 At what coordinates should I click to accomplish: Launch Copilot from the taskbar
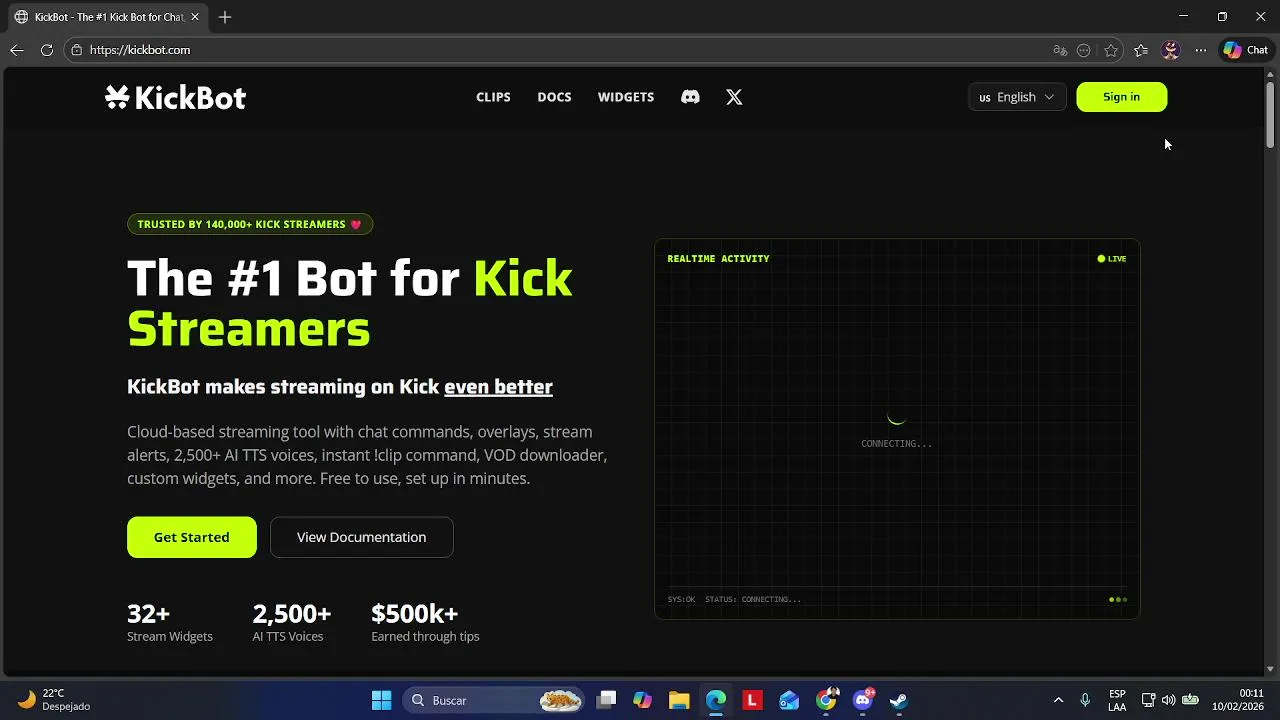point(642,700)
